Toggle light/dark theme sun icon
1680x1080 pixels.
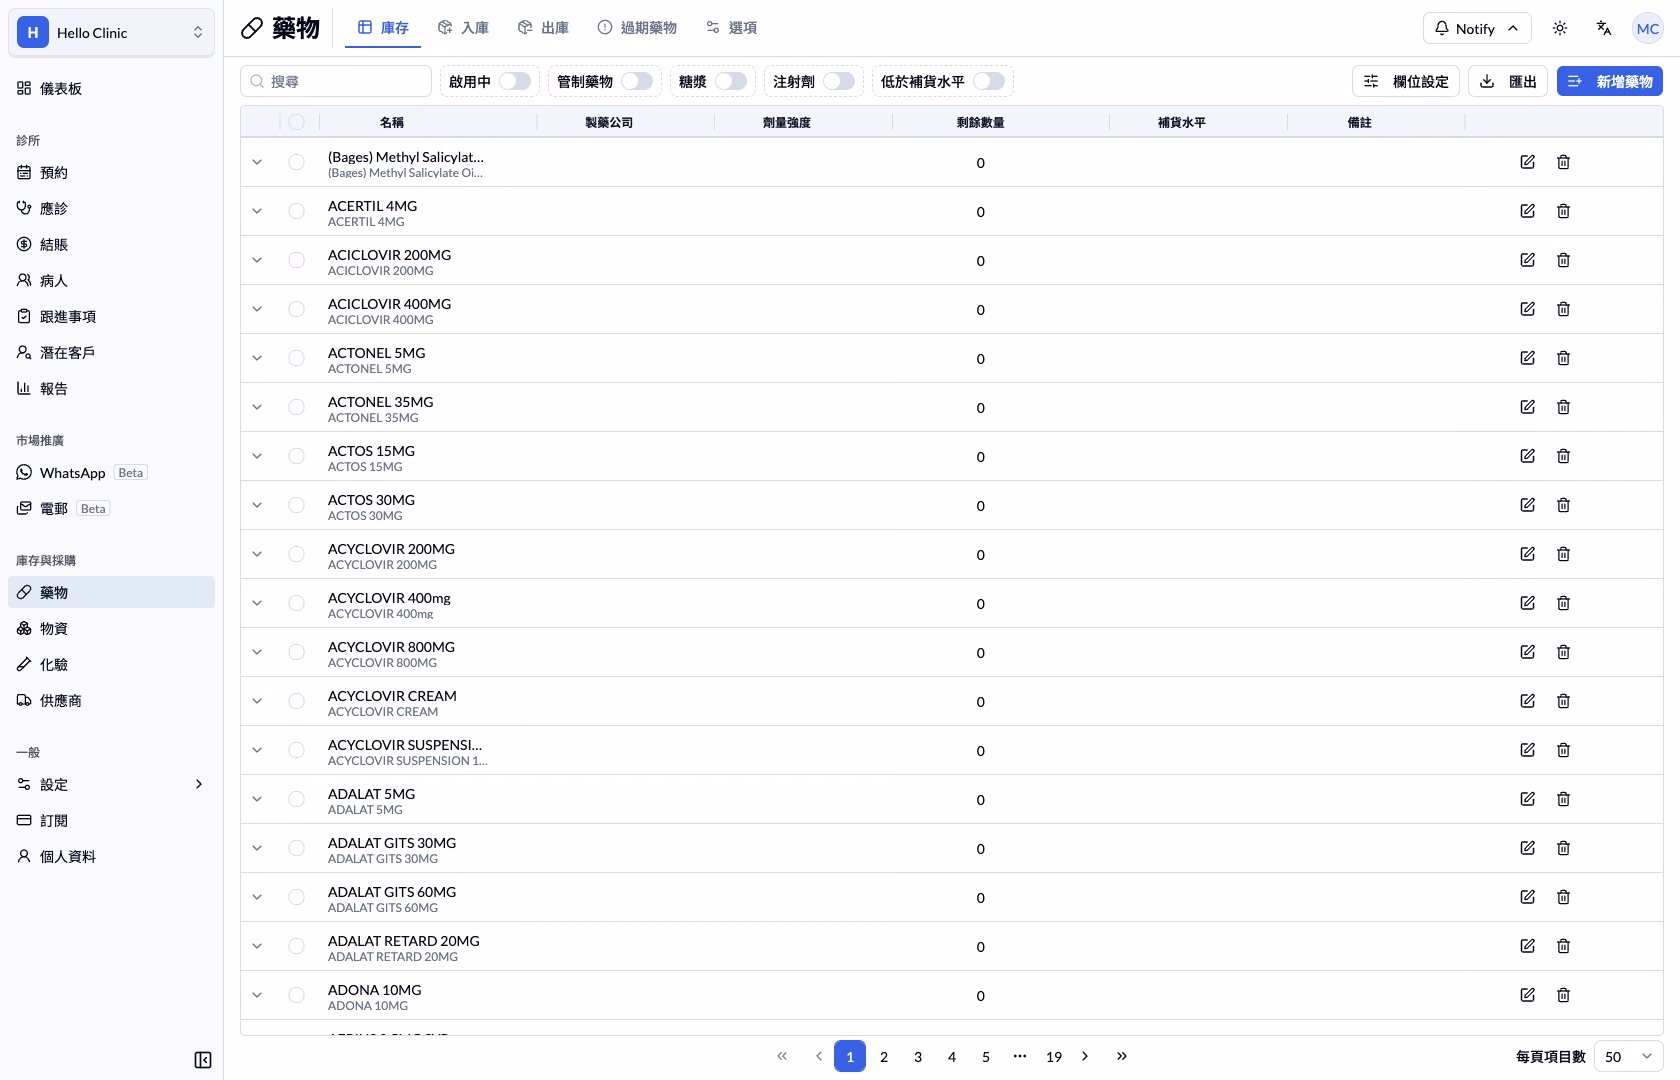(1559, 28)
